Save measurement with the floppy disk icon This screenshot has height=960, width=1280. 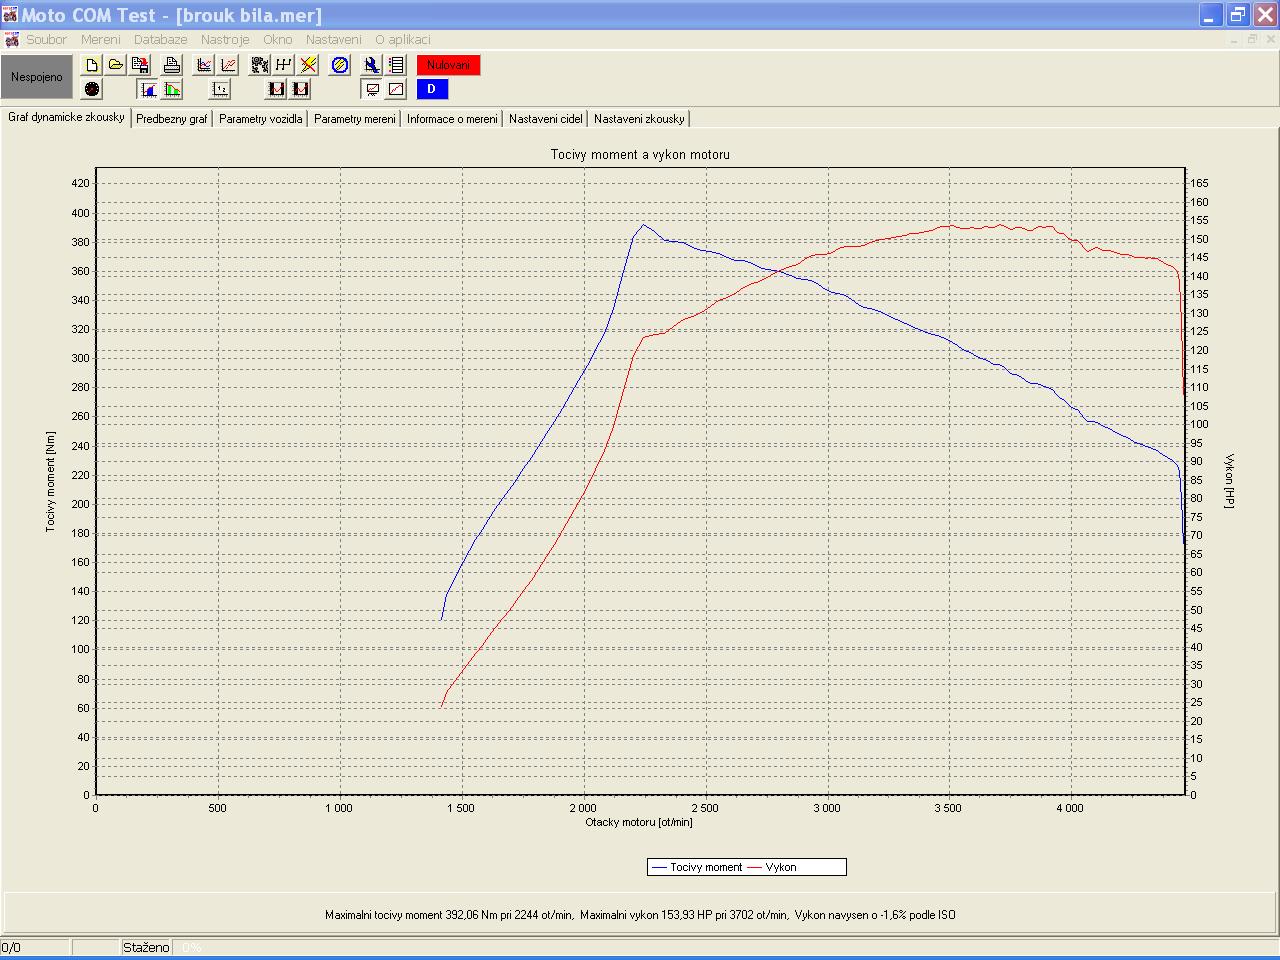click(140, 65)
